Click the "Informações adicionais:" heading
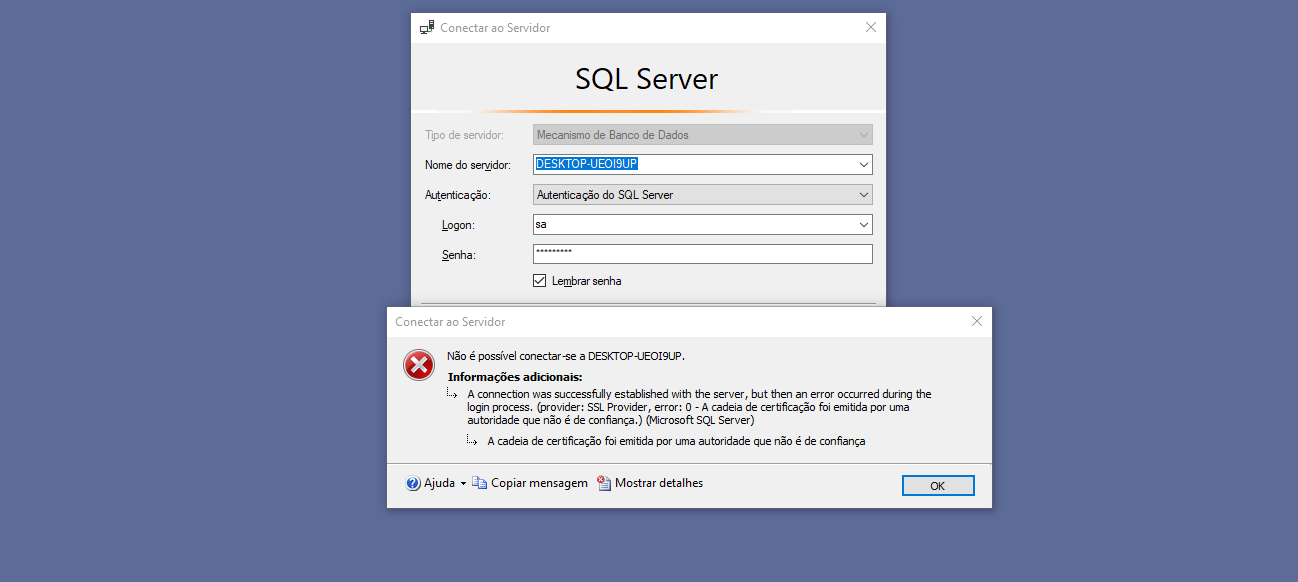This screenshot has width=1298, height=582. pyautogui.click(x=515, y=377)
